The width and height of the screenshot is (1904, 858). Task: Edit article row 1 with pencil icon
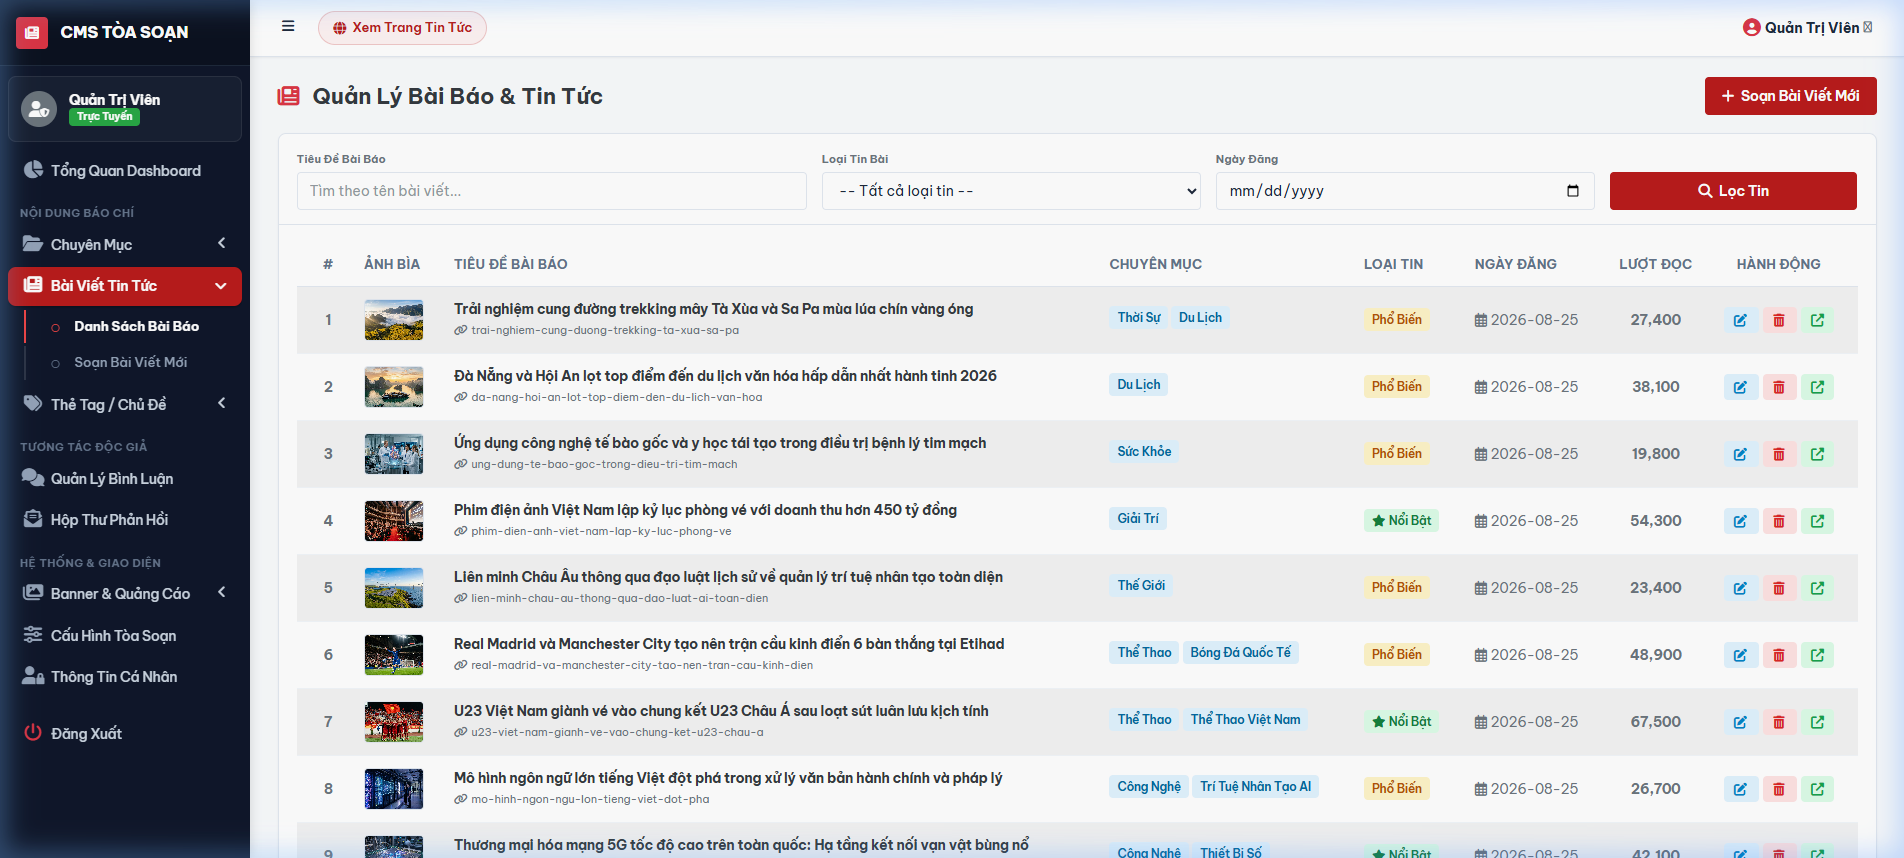click(1740, 320)
